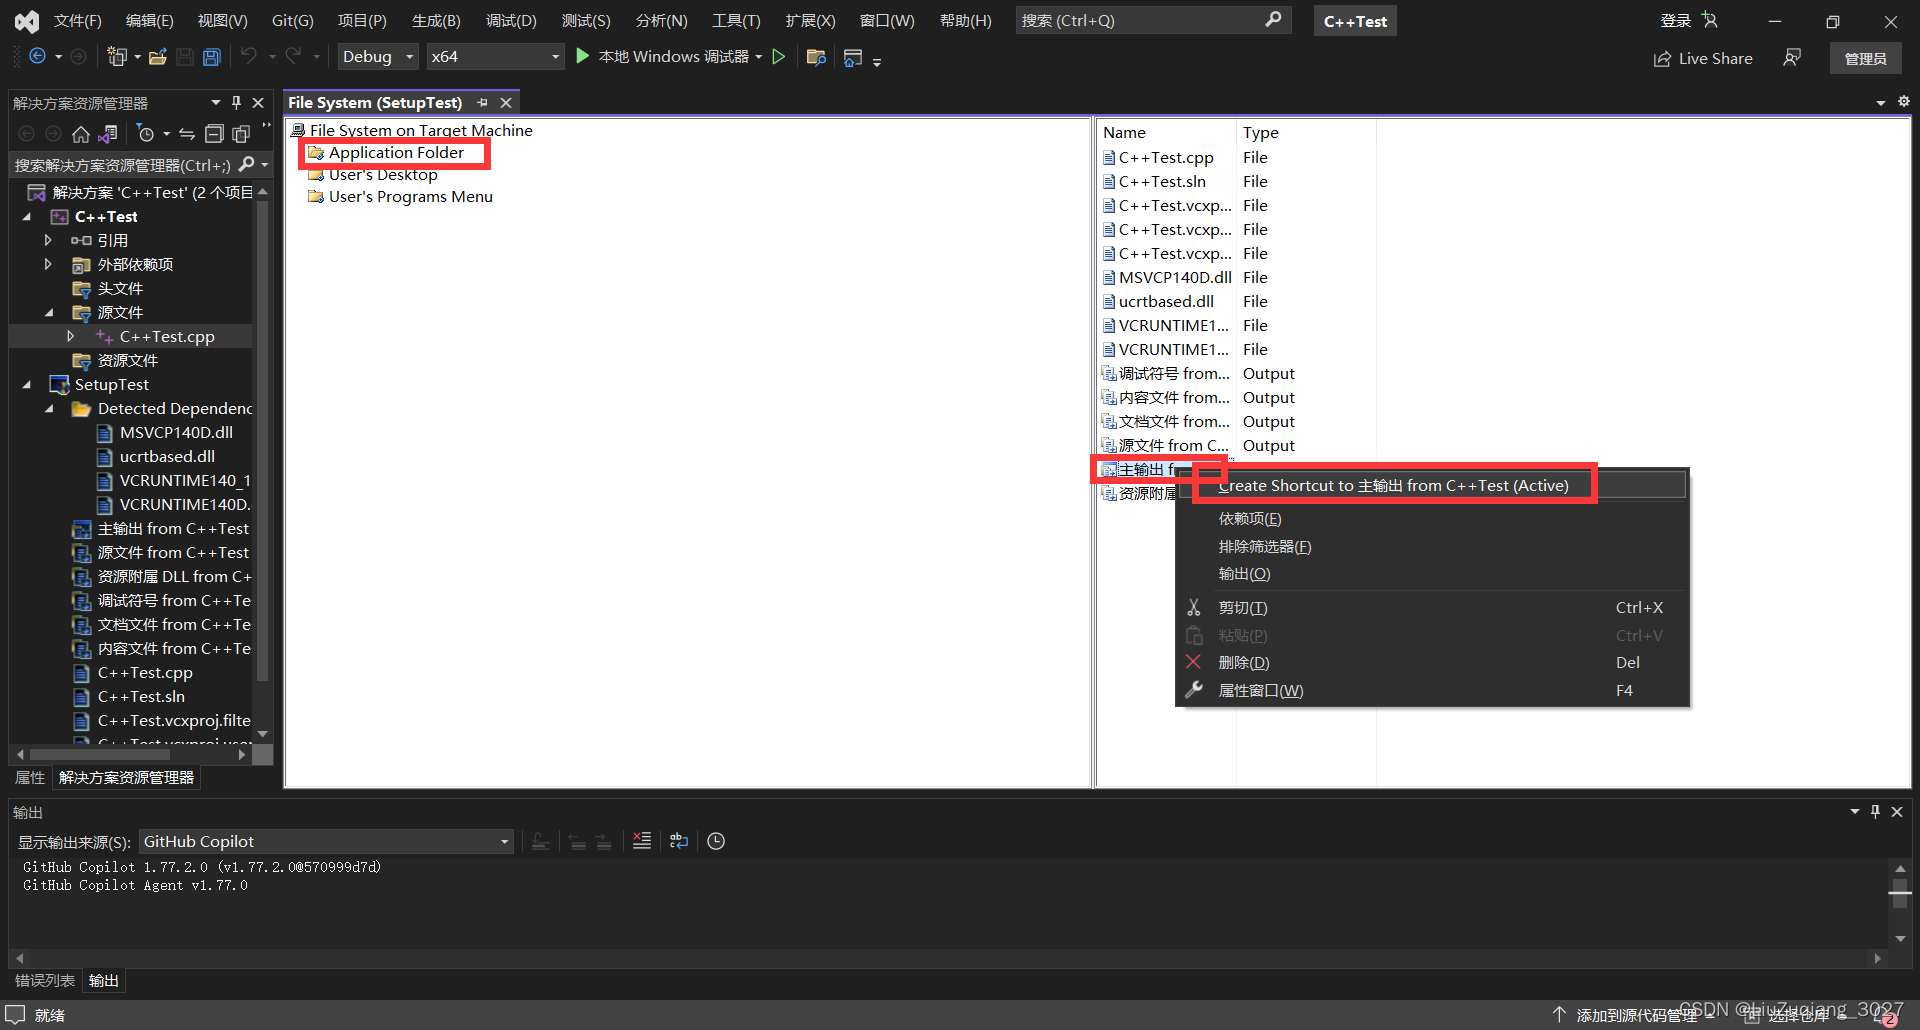The width and height of the screenshot is (1920, 1030).
Task: Choose 删除(D) in the context menu
Action: coord(1433,662)
